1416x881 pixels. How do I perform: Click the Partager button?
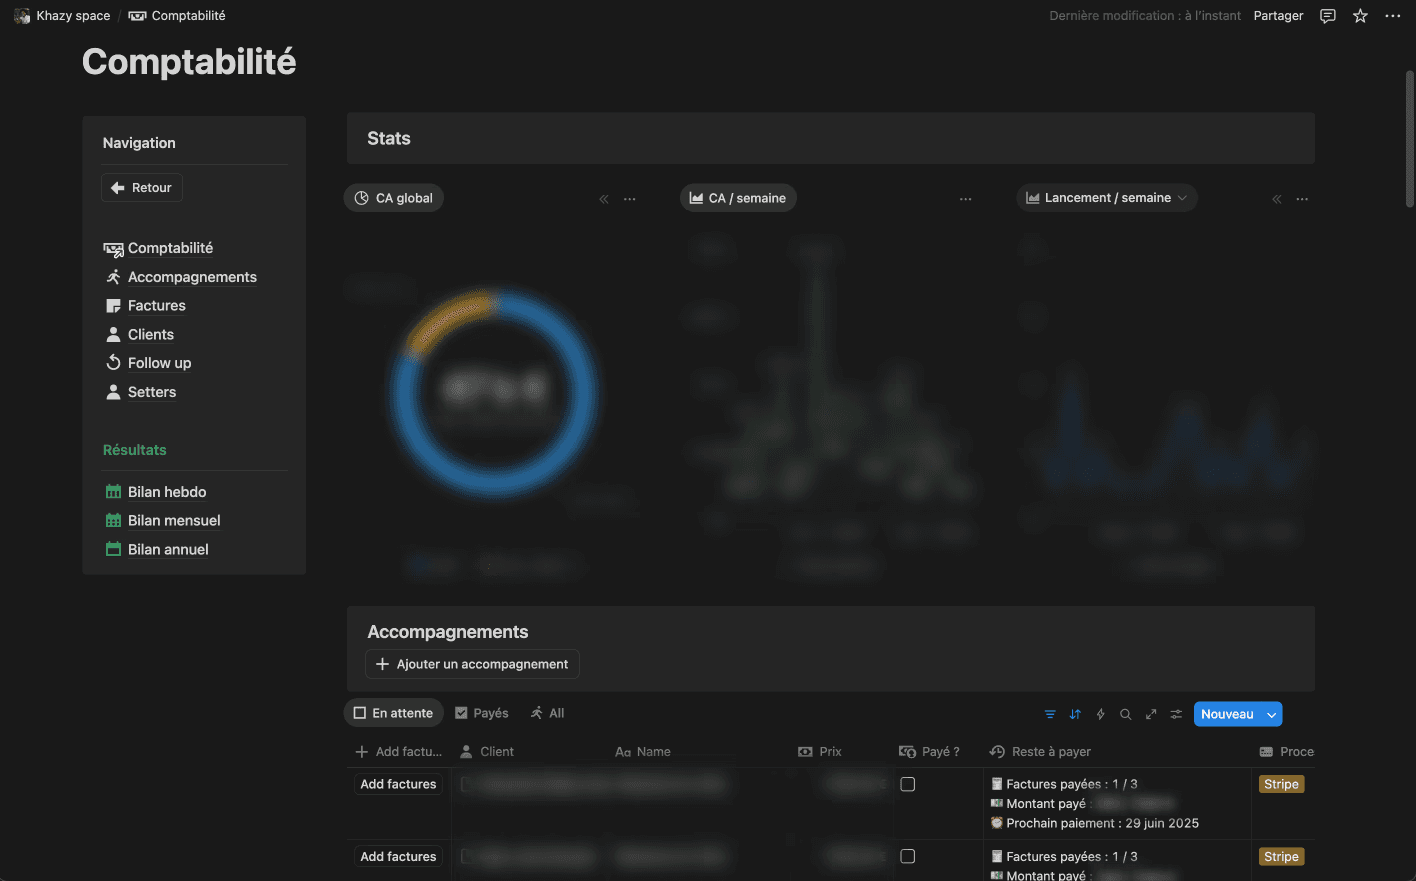(1278, 16)
